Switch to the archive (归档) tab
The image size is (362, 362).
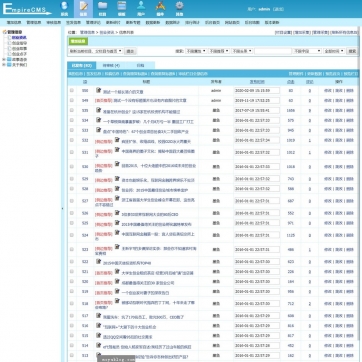click(140, 65)
